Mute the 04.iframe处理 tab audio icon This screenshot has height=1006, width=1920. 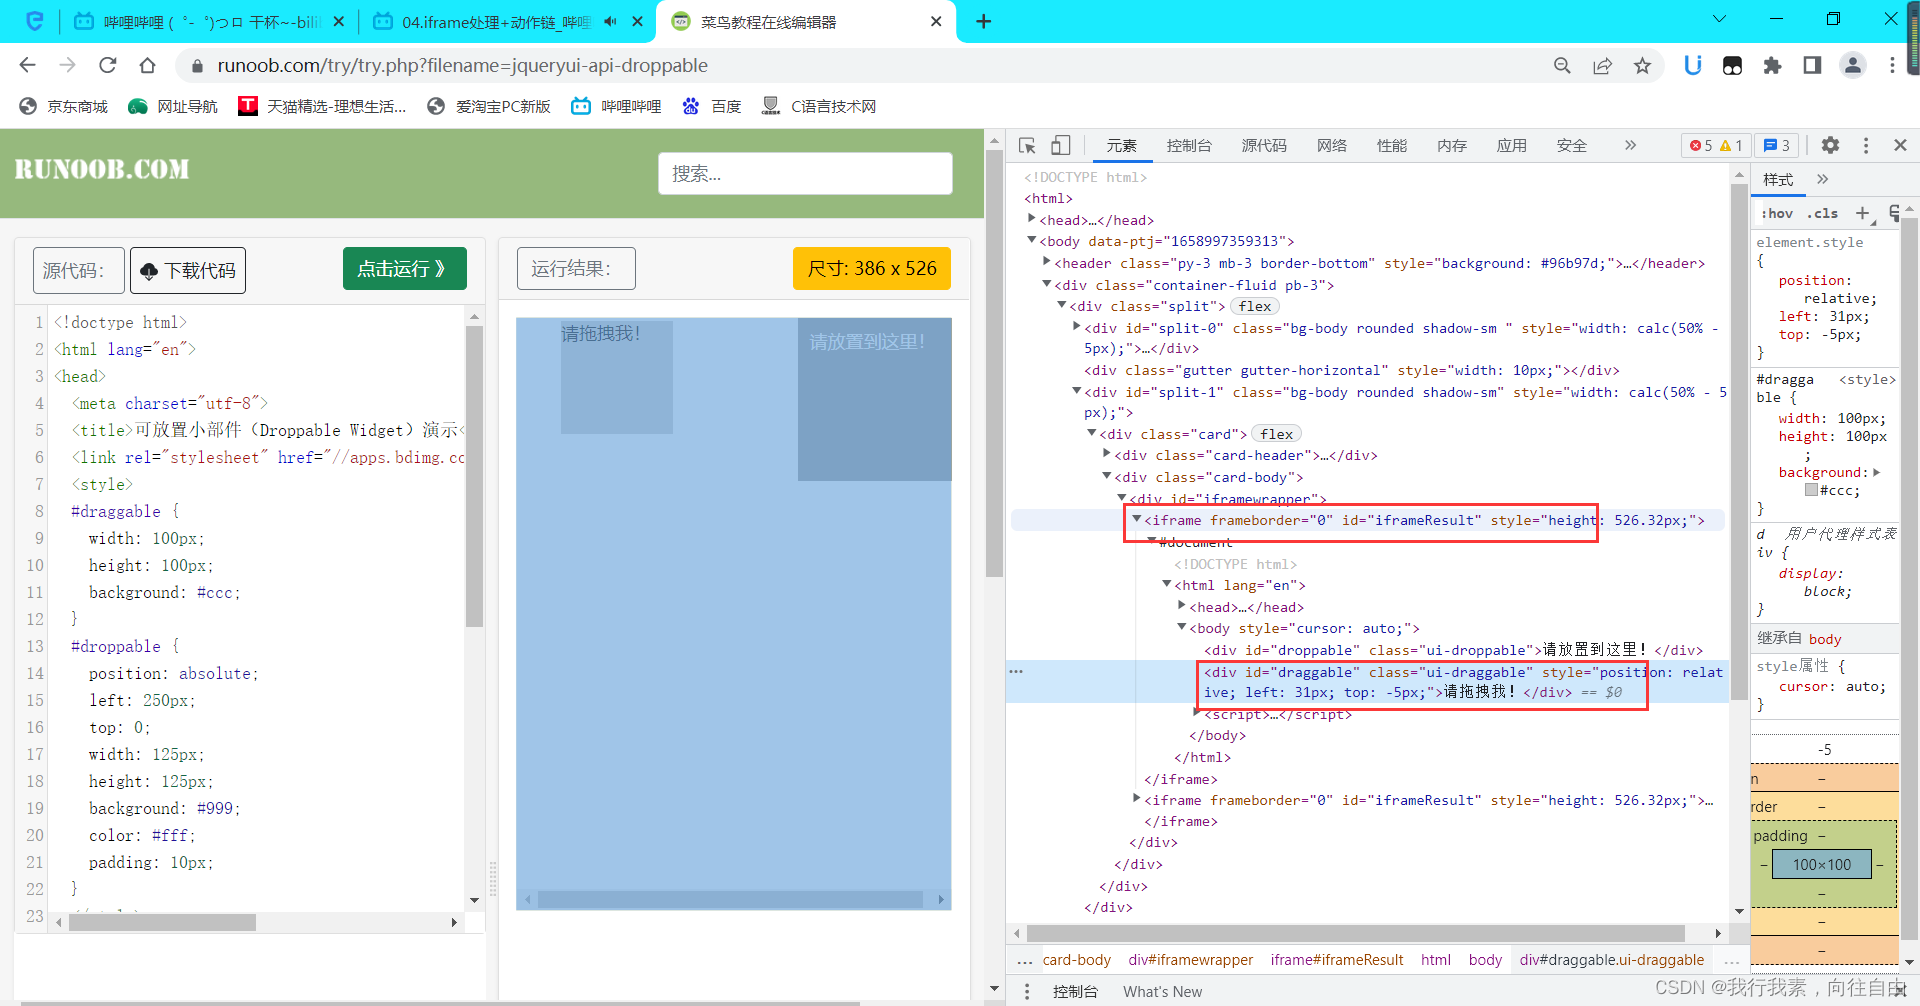[610, 21]
